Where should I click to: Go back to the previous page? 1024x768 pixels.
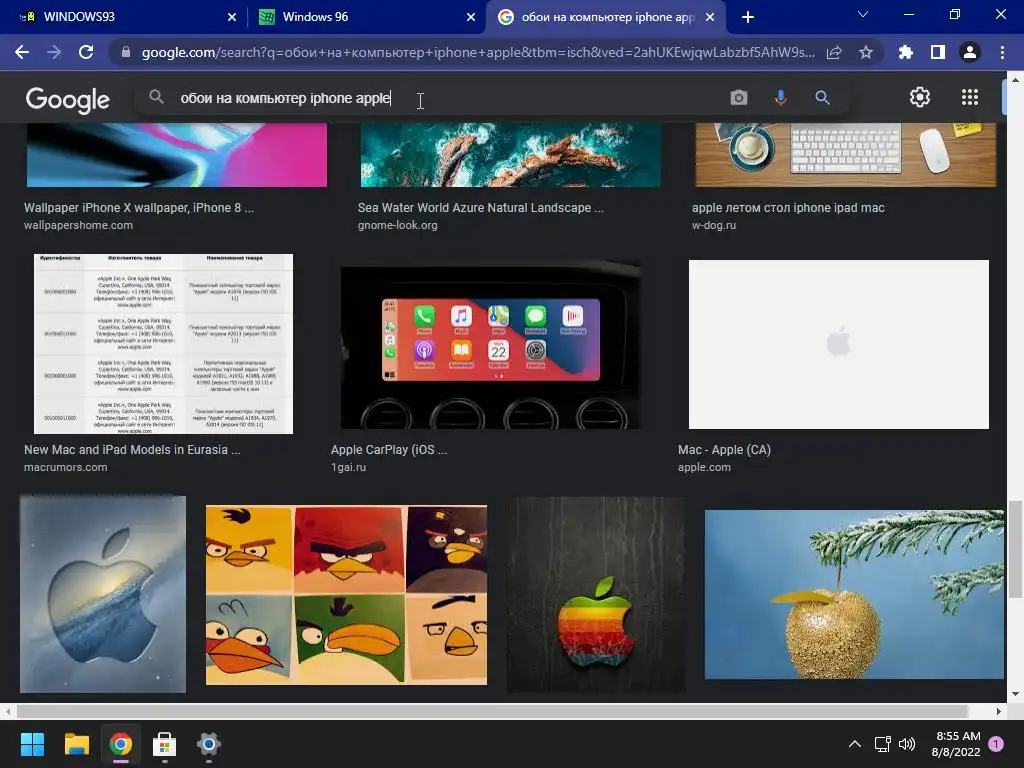22,52
